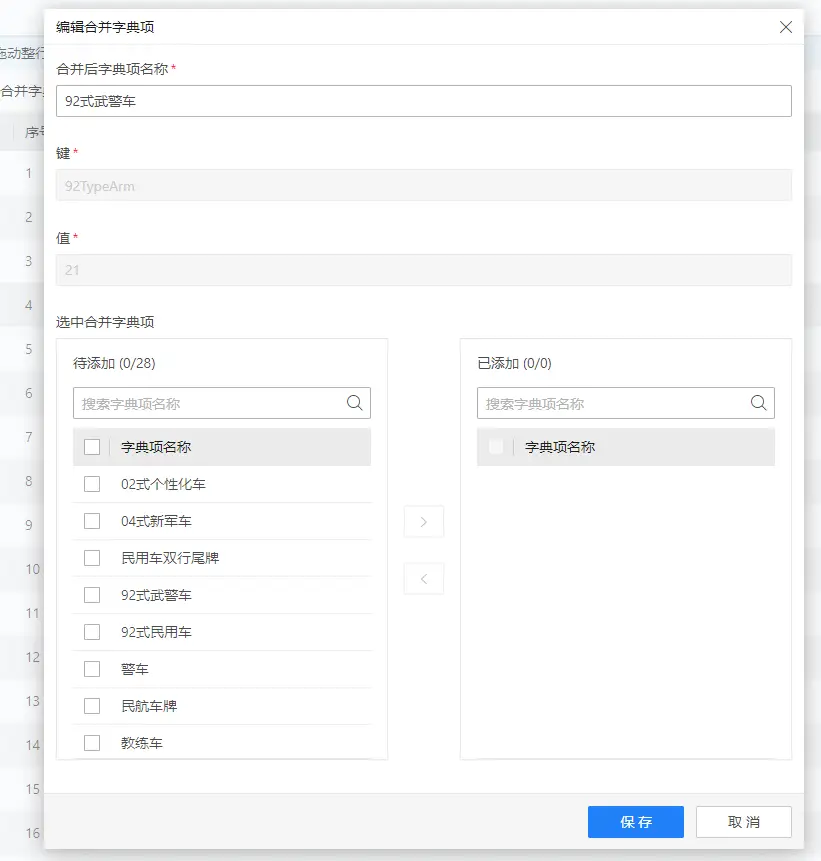Toggle select-all checkbox in 待添加 header
821x861 pixels.
point(92,447)
